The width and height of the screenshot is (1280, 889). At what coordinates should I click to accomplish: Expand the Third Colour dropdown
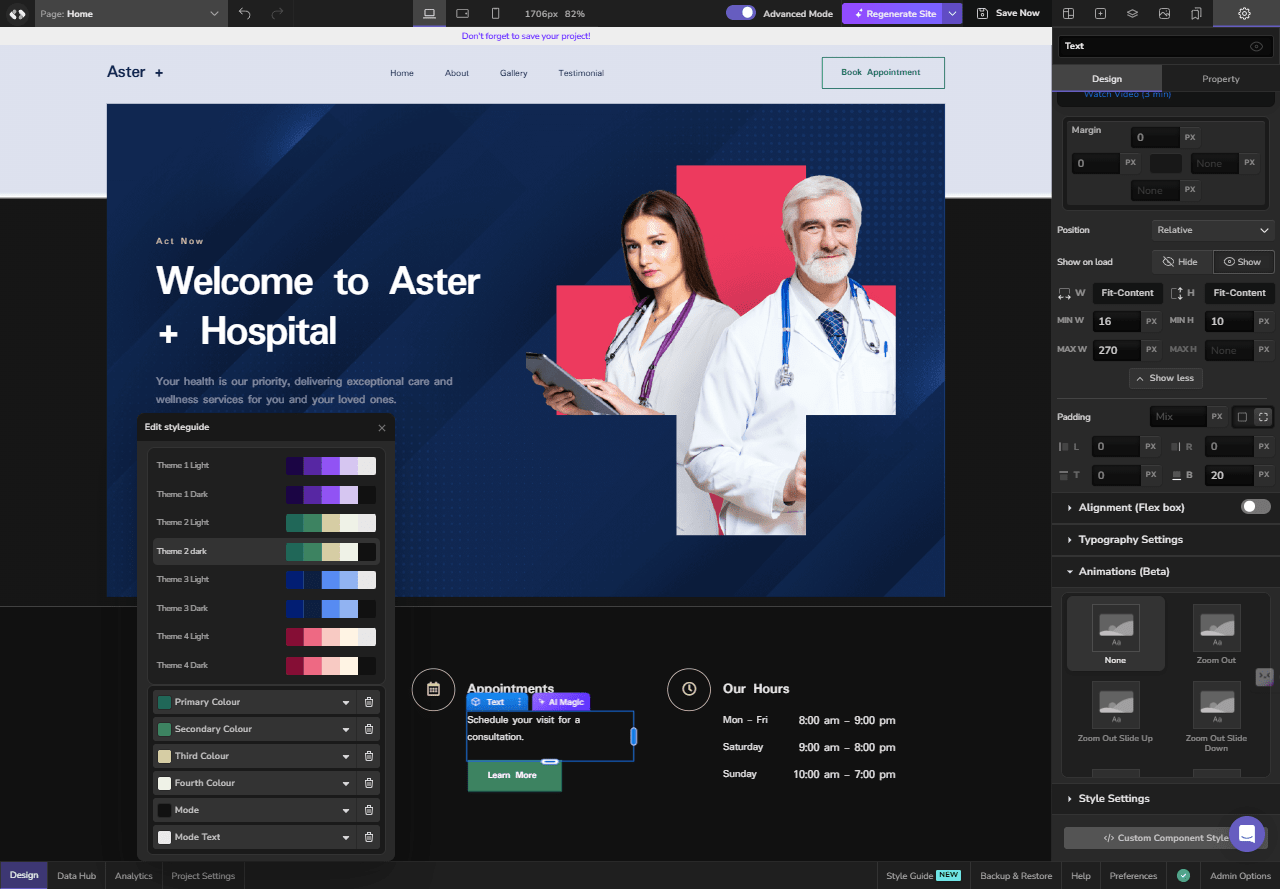(346, 756)
